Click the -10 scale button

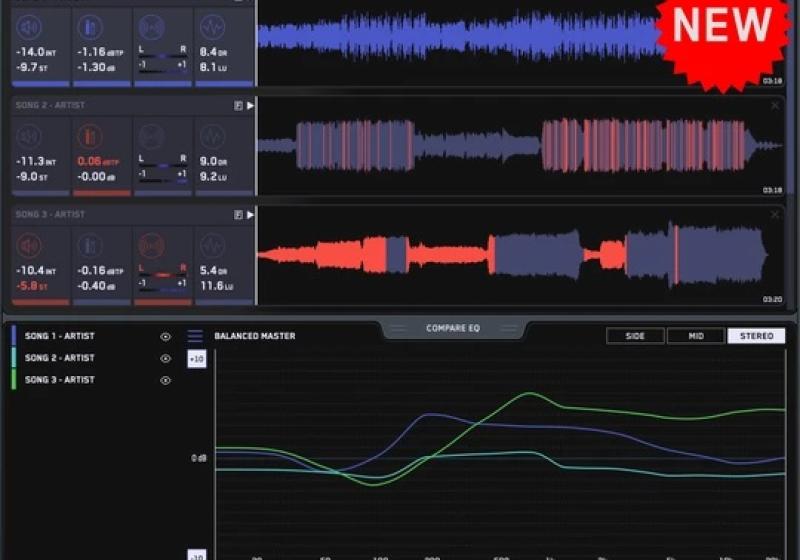(x=197, y=555)
